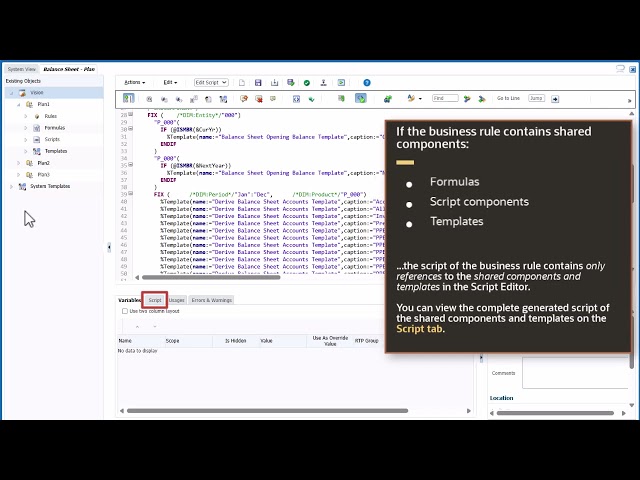640x480 pixels.
Task: Tick the Use two column layout checkbox
Action: tap(125, 311)
